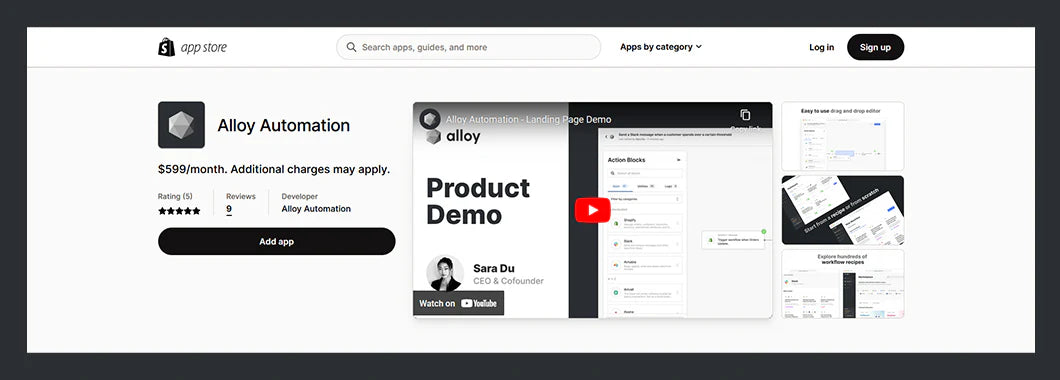Click the Alloy channel avatar in the video
1060x380 pixels.
pyautogui.click(x=430, y=119)
